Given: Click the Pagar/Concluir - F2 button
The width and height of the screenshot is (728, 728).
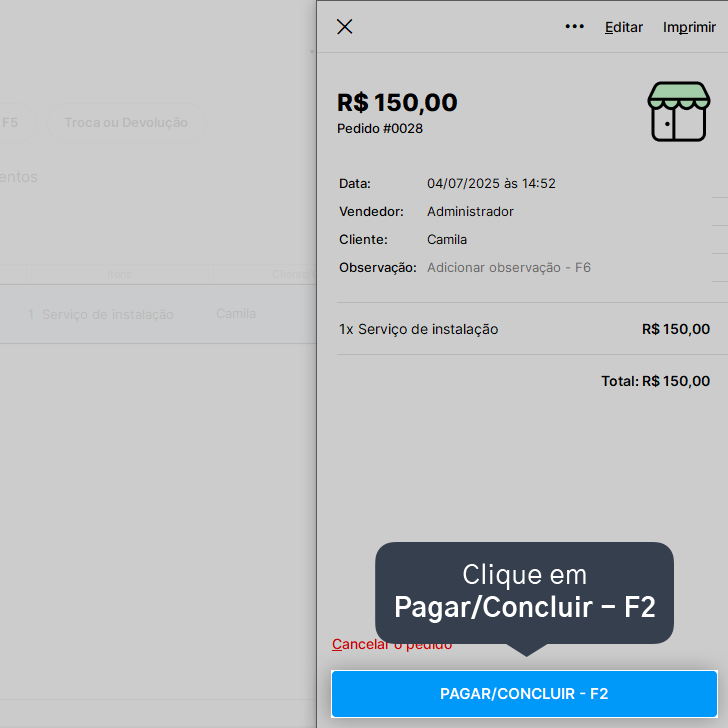Looking at the screenshot, I should point(524,694).
